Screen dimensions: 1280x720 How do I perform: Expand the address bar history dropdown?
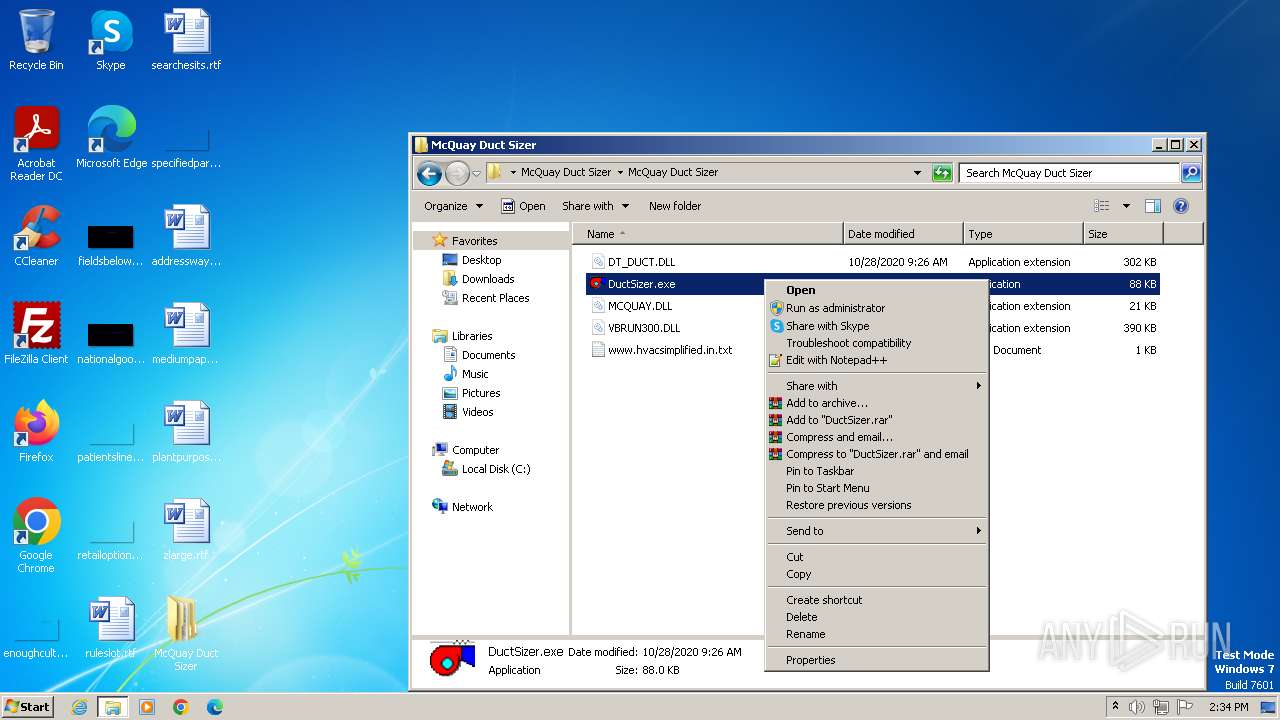918,173
